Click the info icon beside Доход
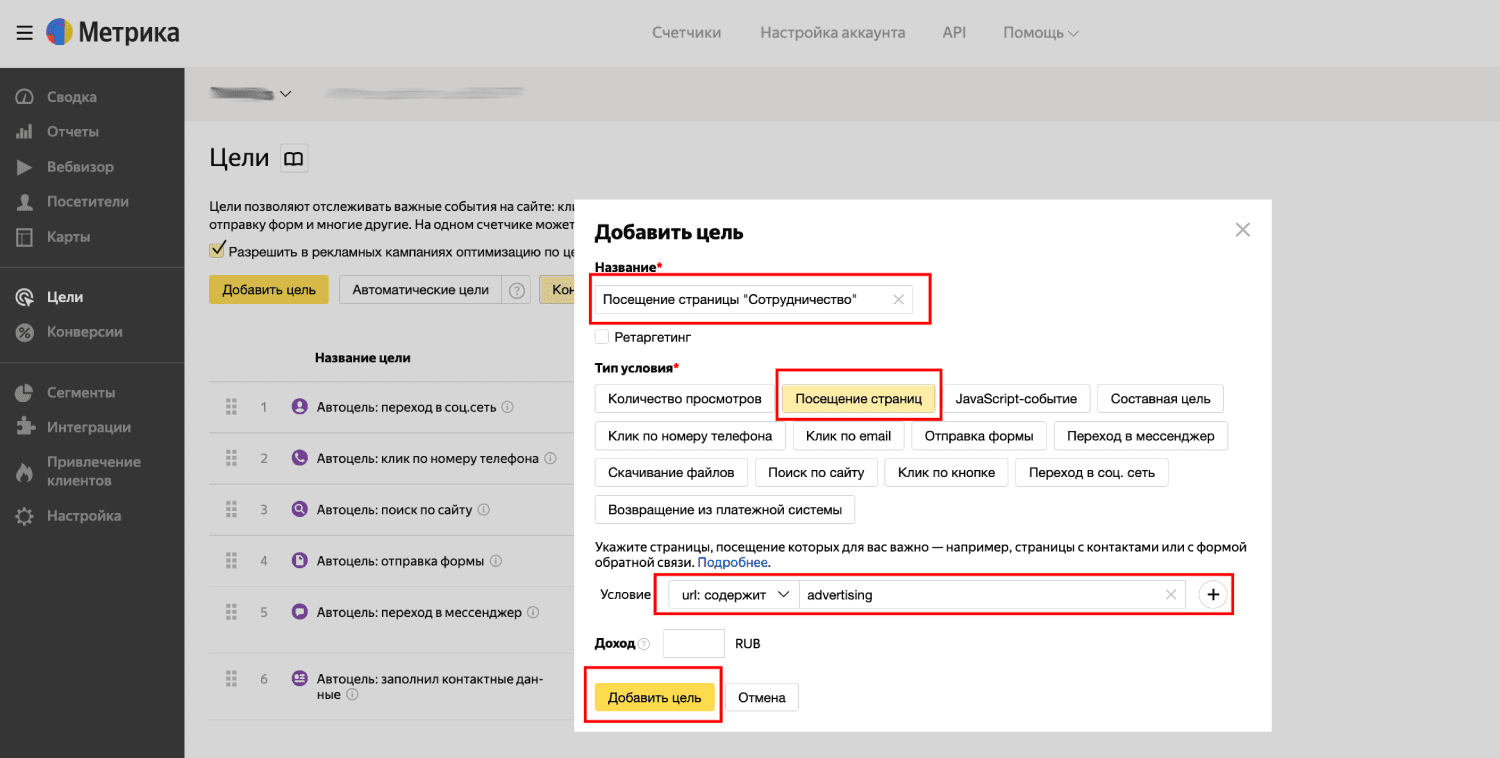1500x758 pixels. [644, 644]
